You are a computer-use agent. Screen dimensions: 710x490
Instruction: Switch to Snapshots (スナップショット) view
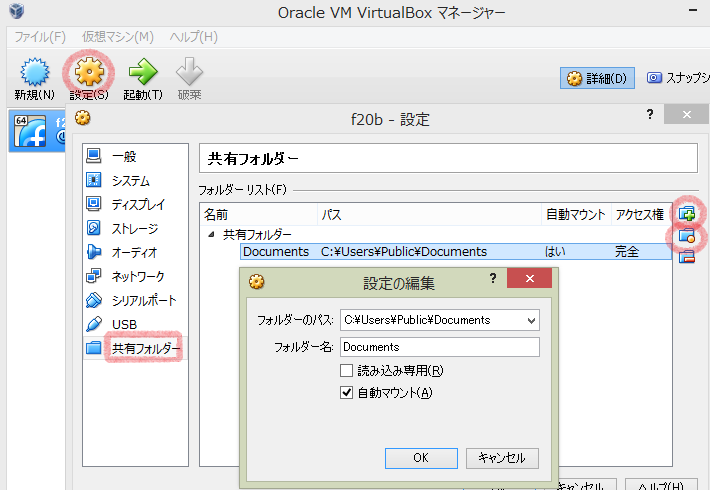tap(677, 78)
